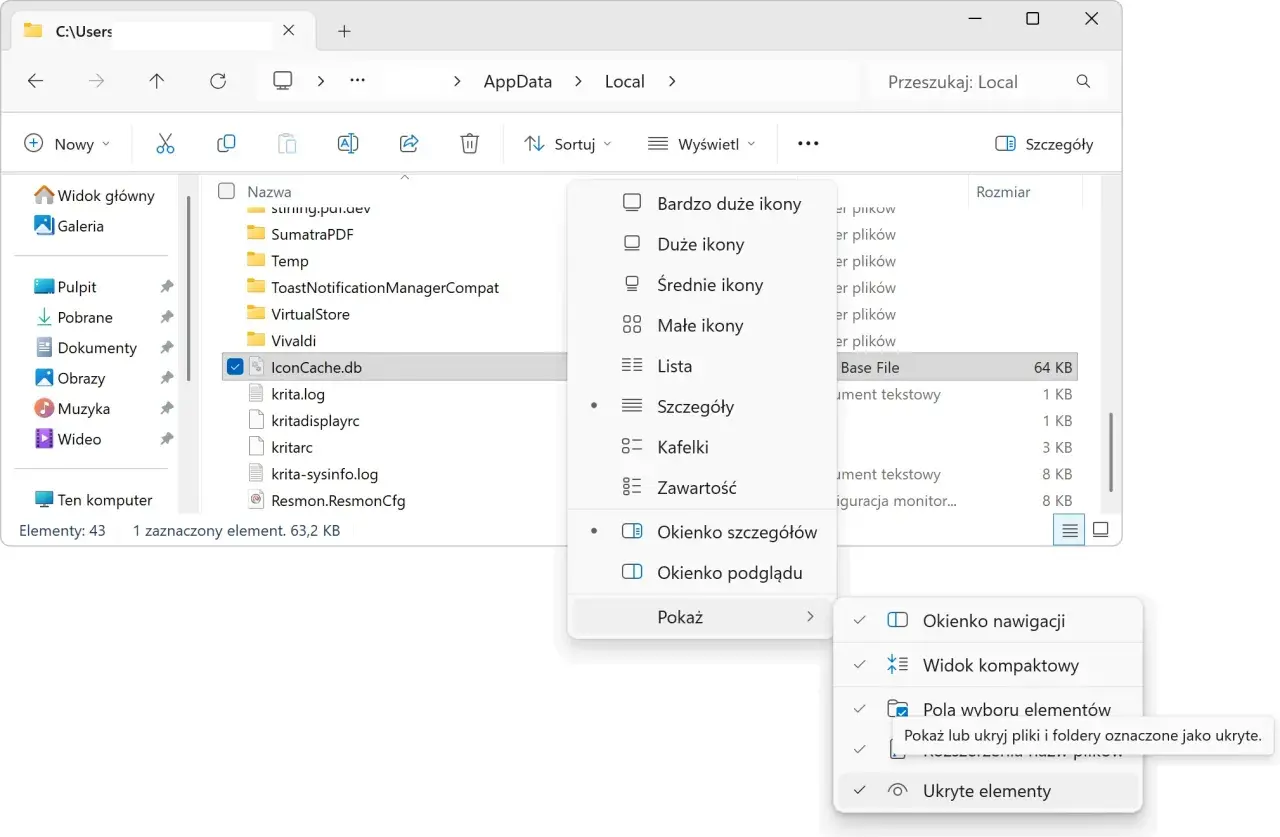
Task: Click the search magnifier icon
Action: coord(1083,81)
